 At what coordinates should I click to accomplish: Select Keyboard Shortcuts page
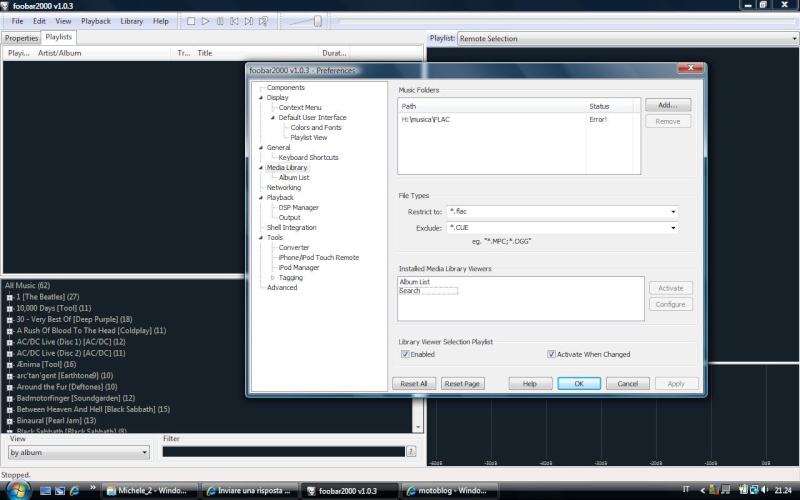tap(308, 158)
